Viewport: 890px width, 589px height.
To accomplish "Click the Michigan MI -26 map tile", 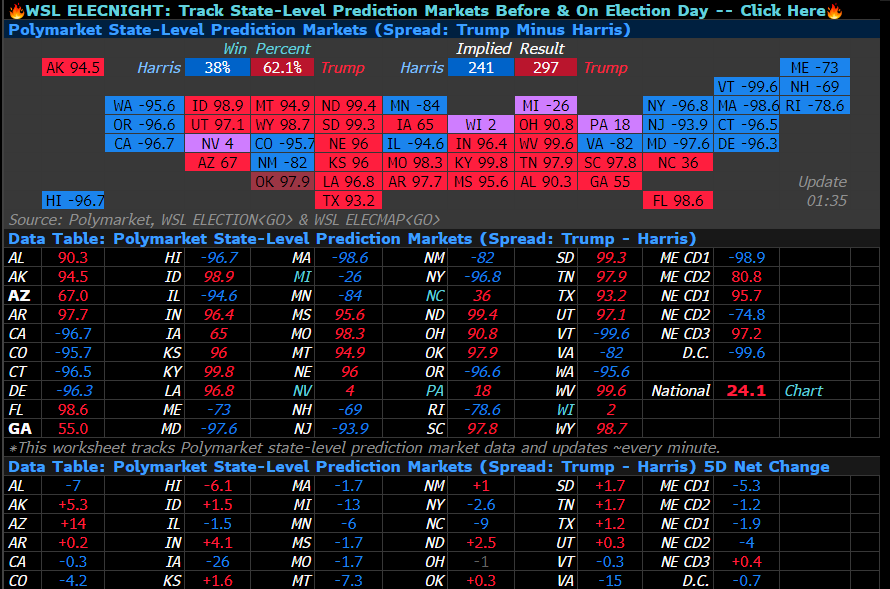I will (545, 106).
